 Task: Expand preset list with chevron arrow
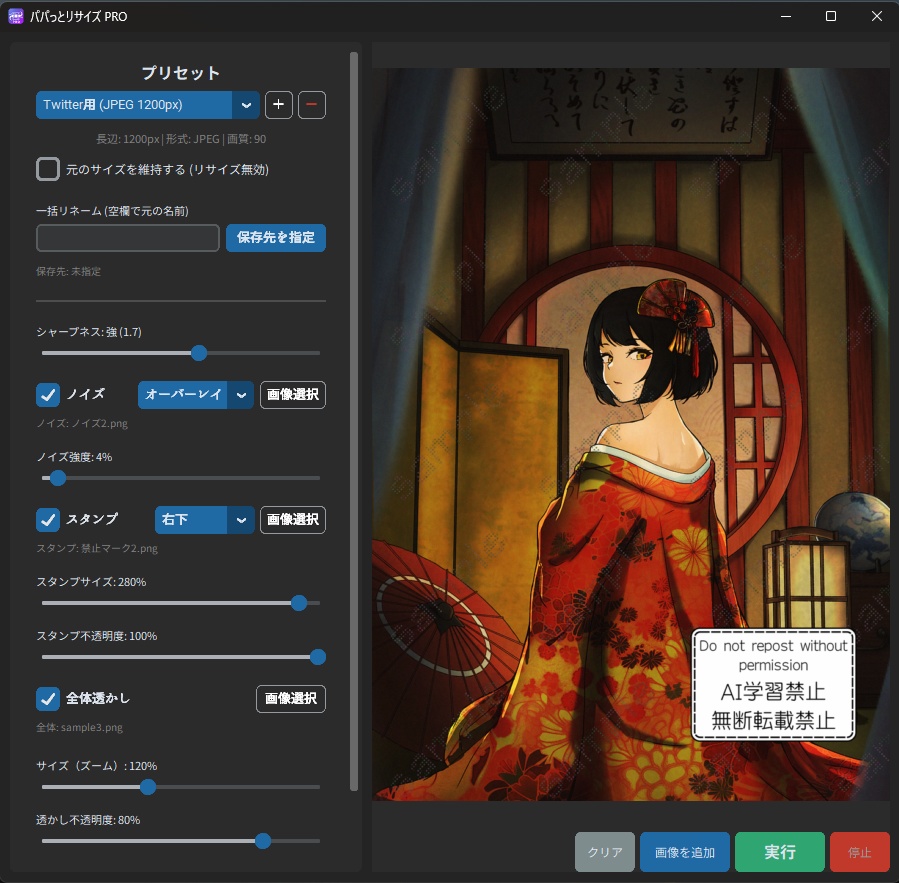tap(246, 105)
